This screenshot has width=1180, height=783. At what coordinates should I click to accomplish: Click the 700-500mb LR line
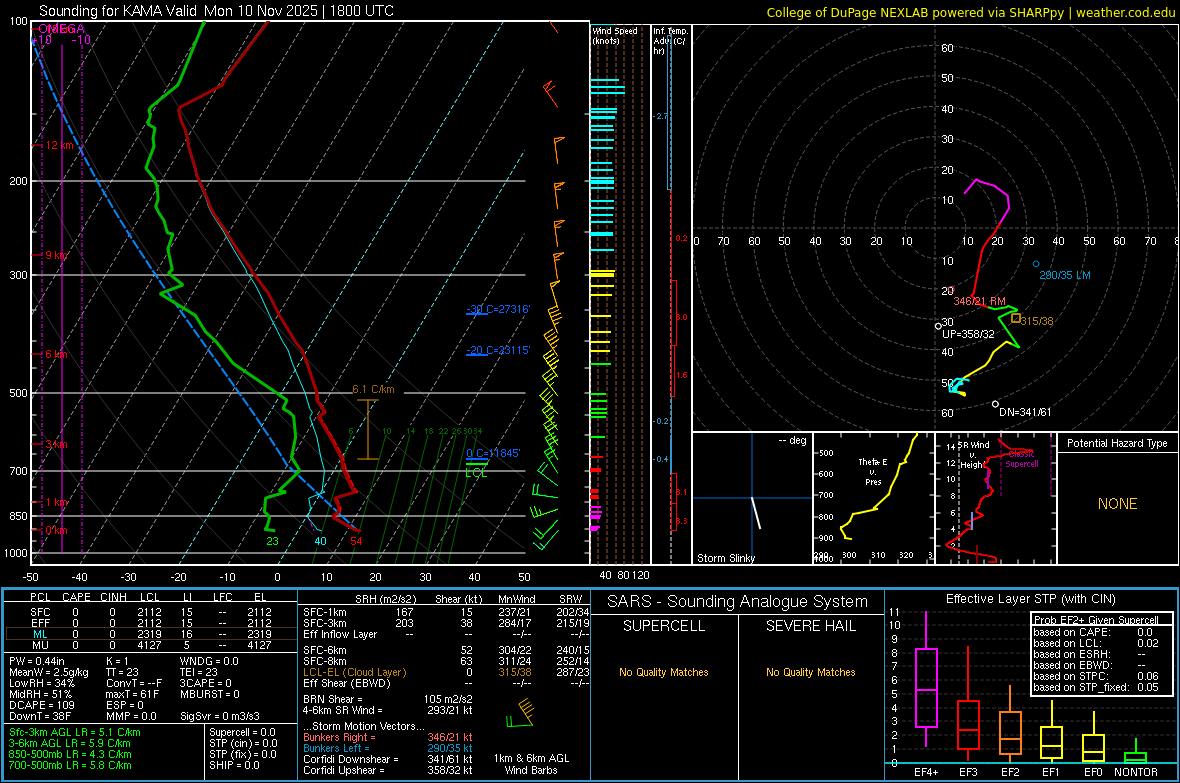(x=70, y=765)
